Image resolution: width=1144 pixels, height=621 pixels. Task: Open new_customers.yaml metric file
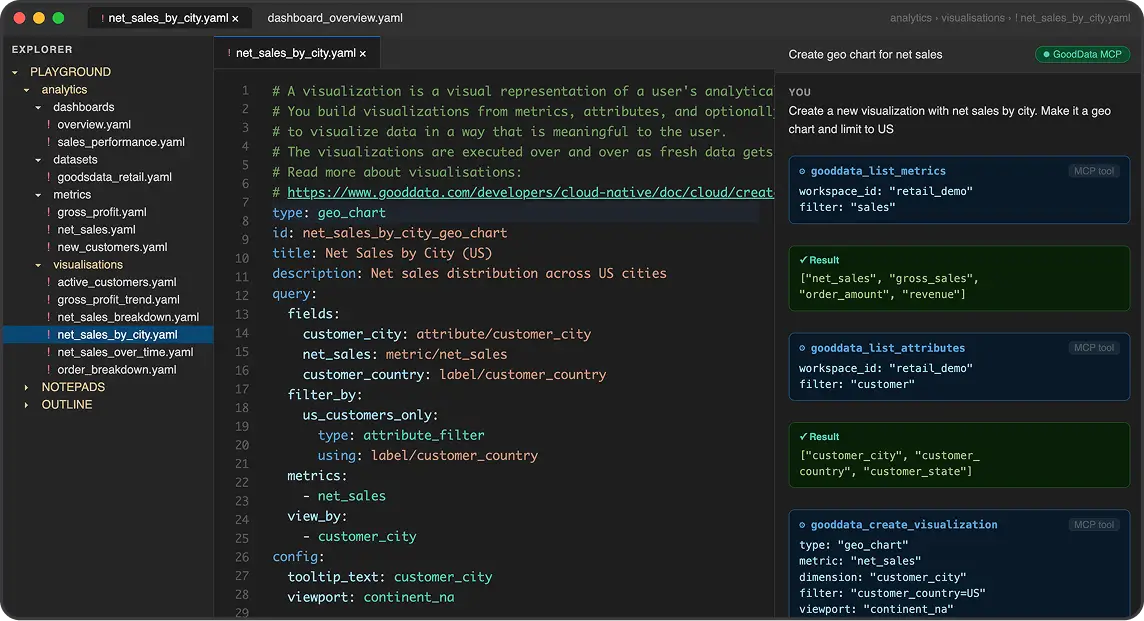112,247
